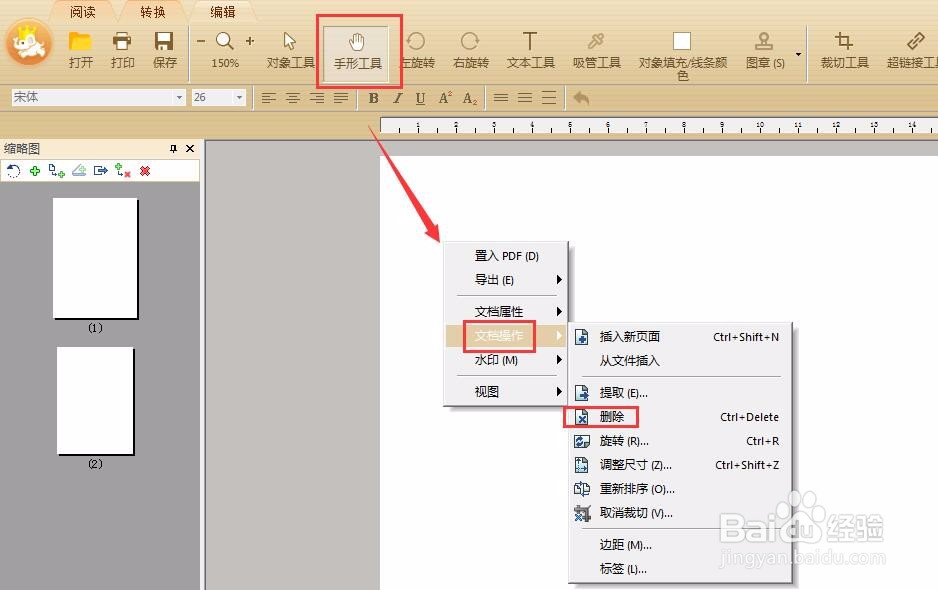Toggle underline formatting

coord(420,98)
